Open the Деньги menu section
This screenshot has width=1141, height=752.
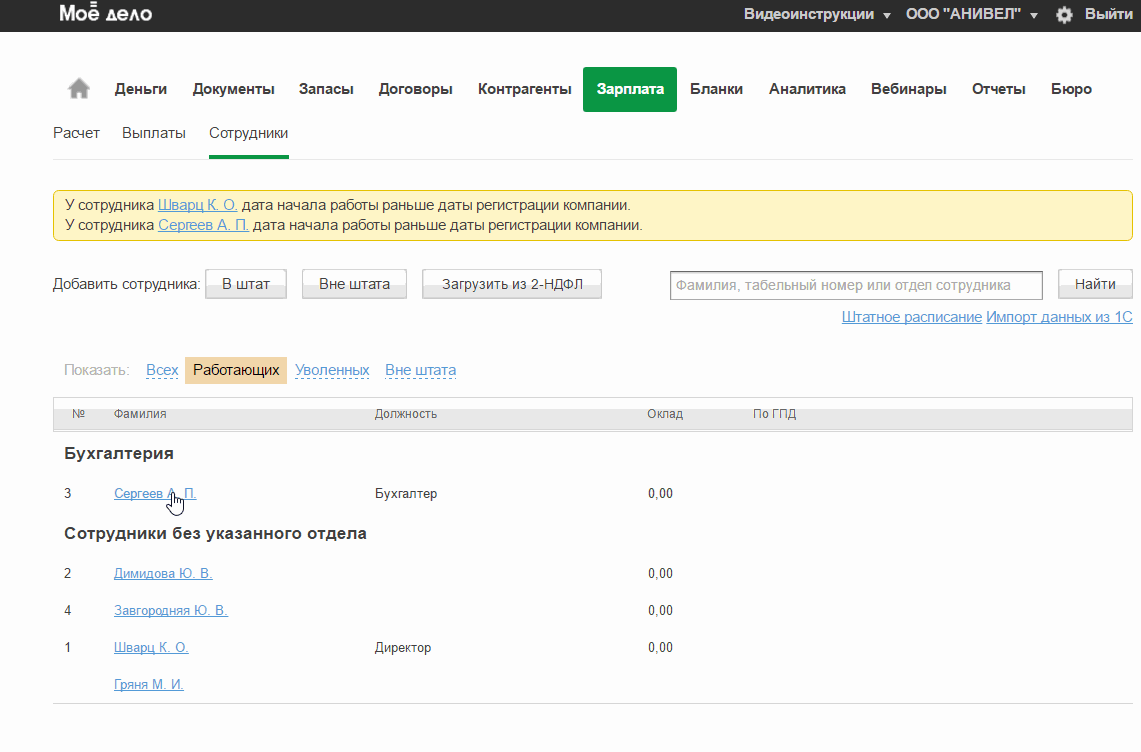140,89
